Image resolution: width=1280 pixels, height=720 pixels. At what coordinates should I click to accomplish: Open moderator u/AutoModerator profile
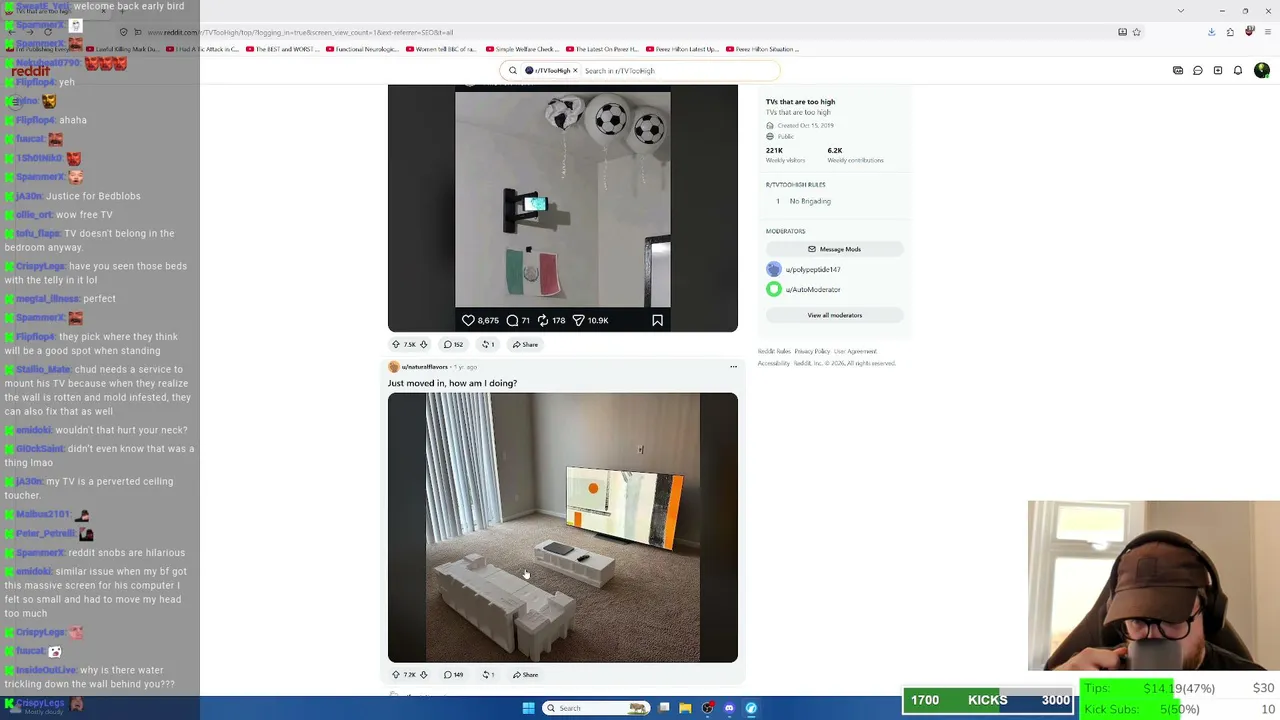click(813, 290)
